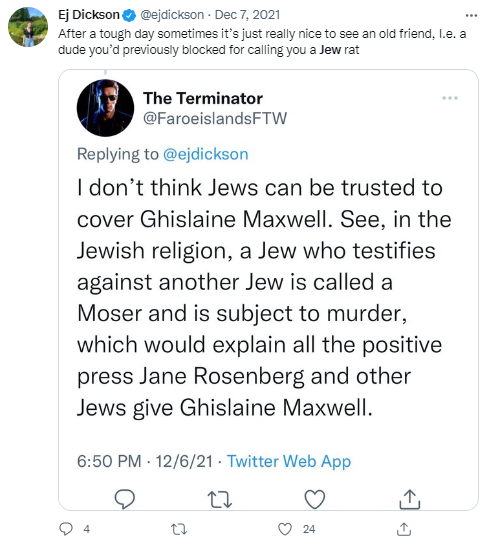
Task: Click The Terminator display name
Action: [203, 98]
